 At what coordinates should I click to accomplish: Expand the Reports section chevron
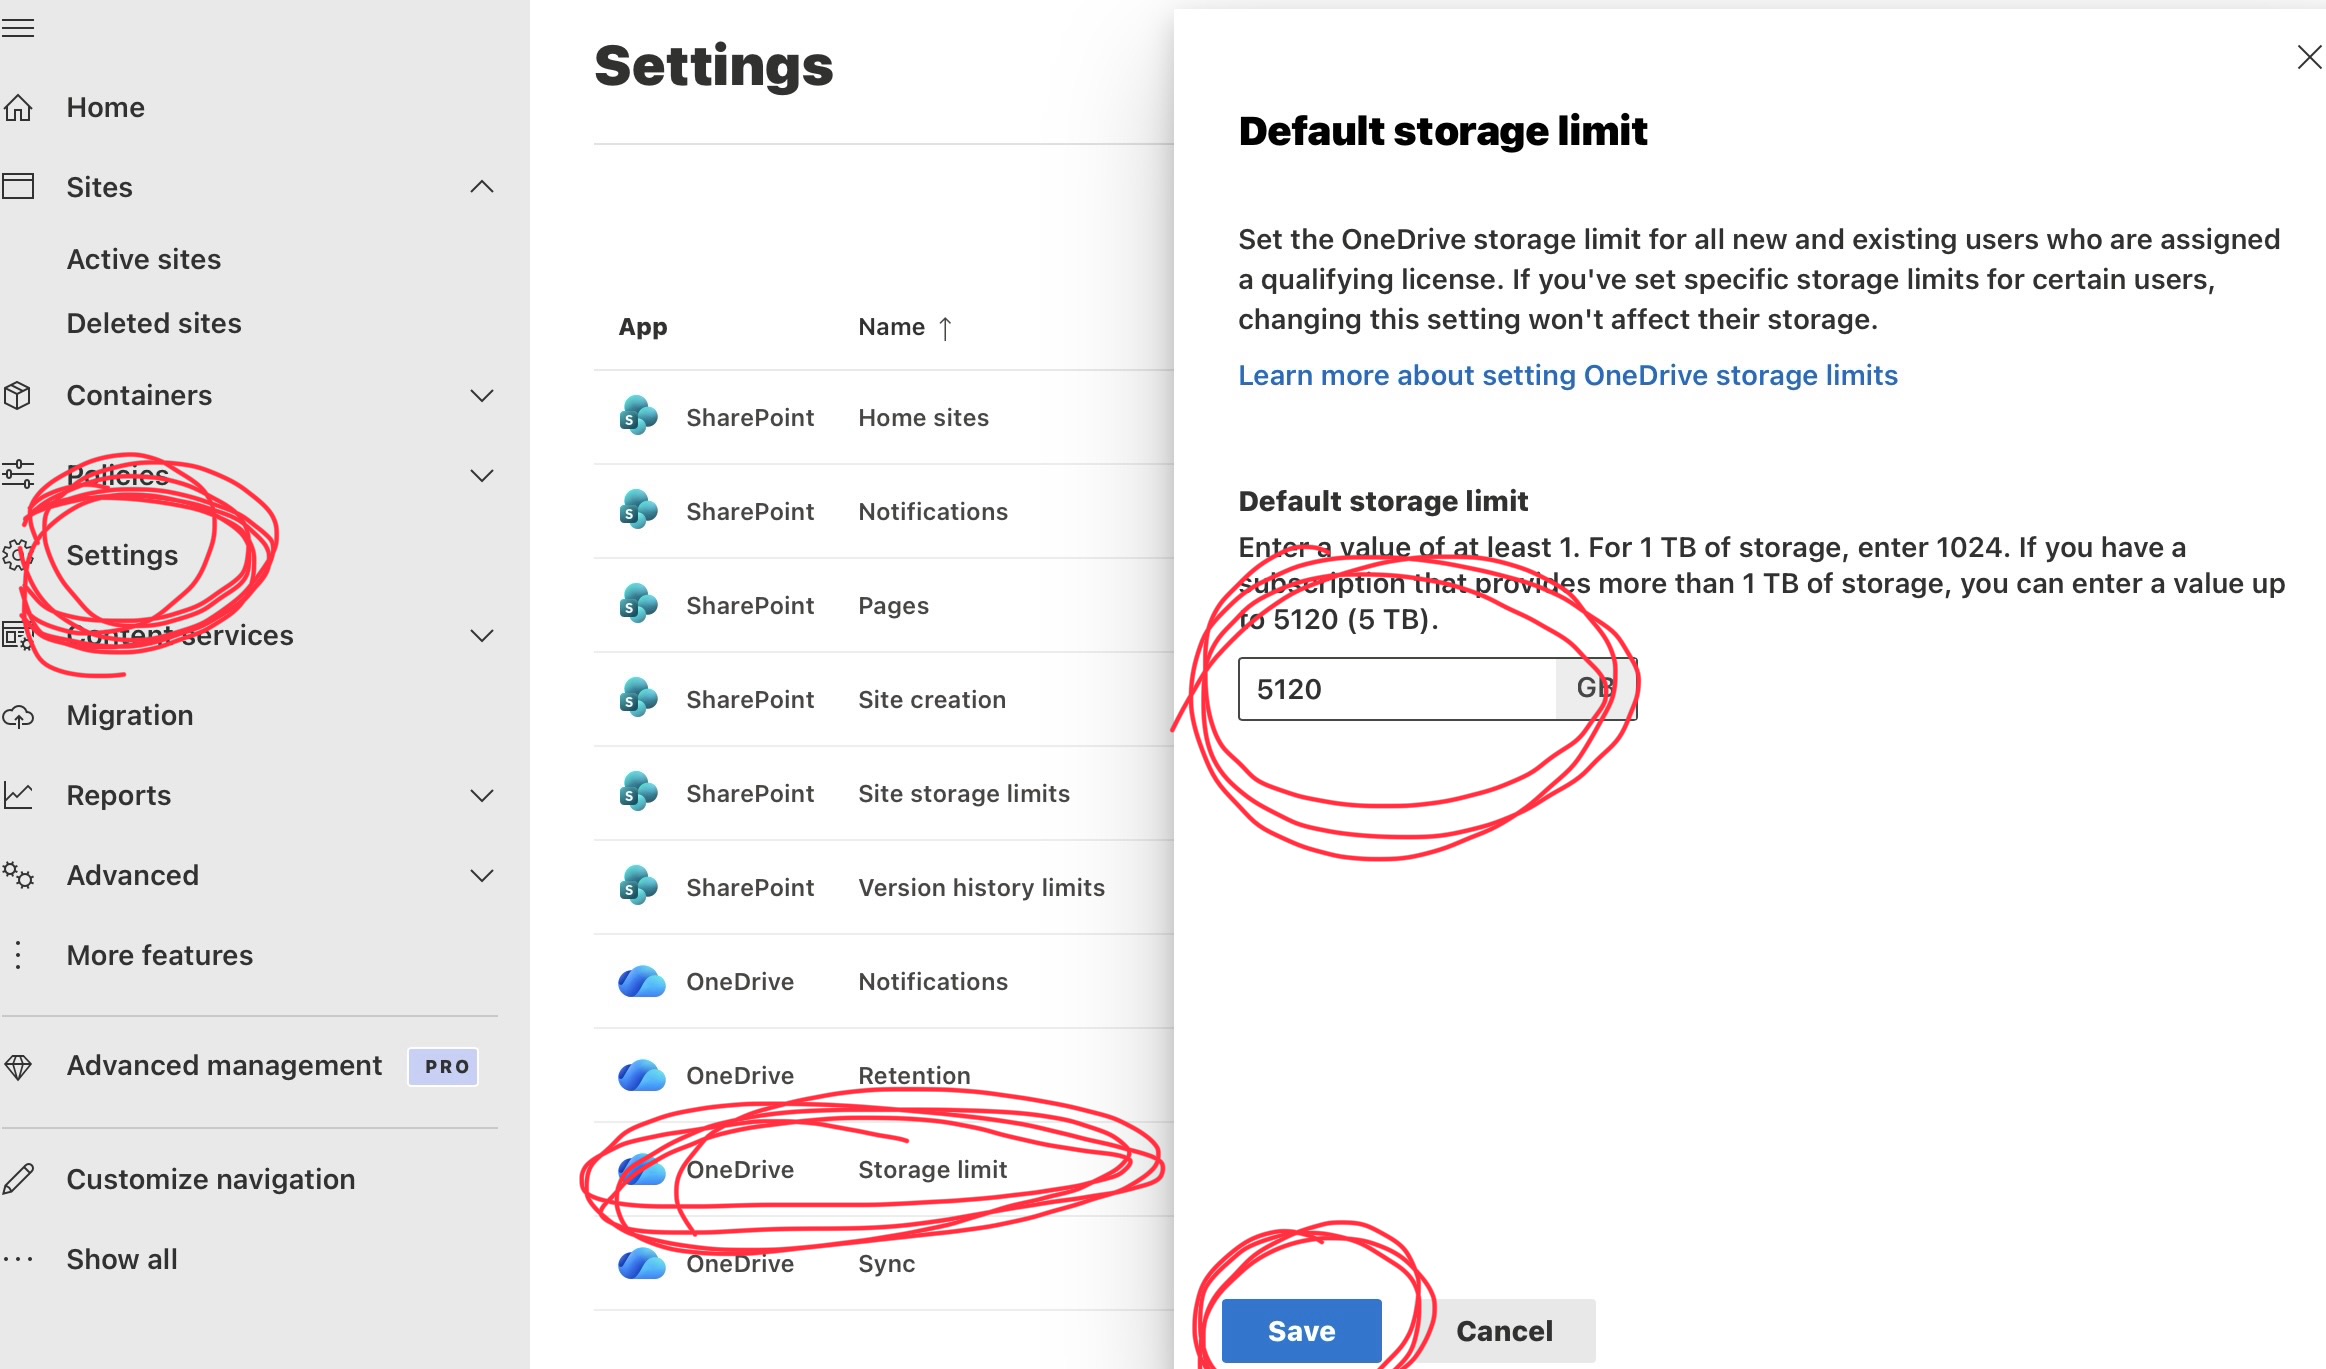(482, 795)
